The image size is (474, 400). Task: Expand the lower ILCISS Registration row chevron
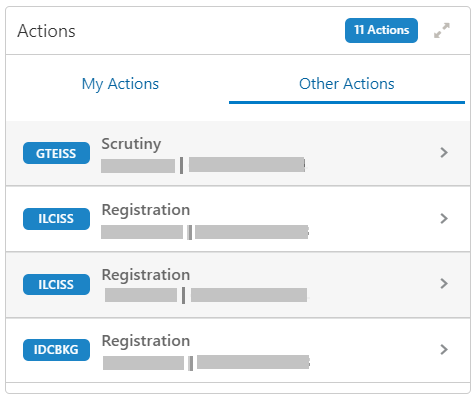tap(444, 283)
